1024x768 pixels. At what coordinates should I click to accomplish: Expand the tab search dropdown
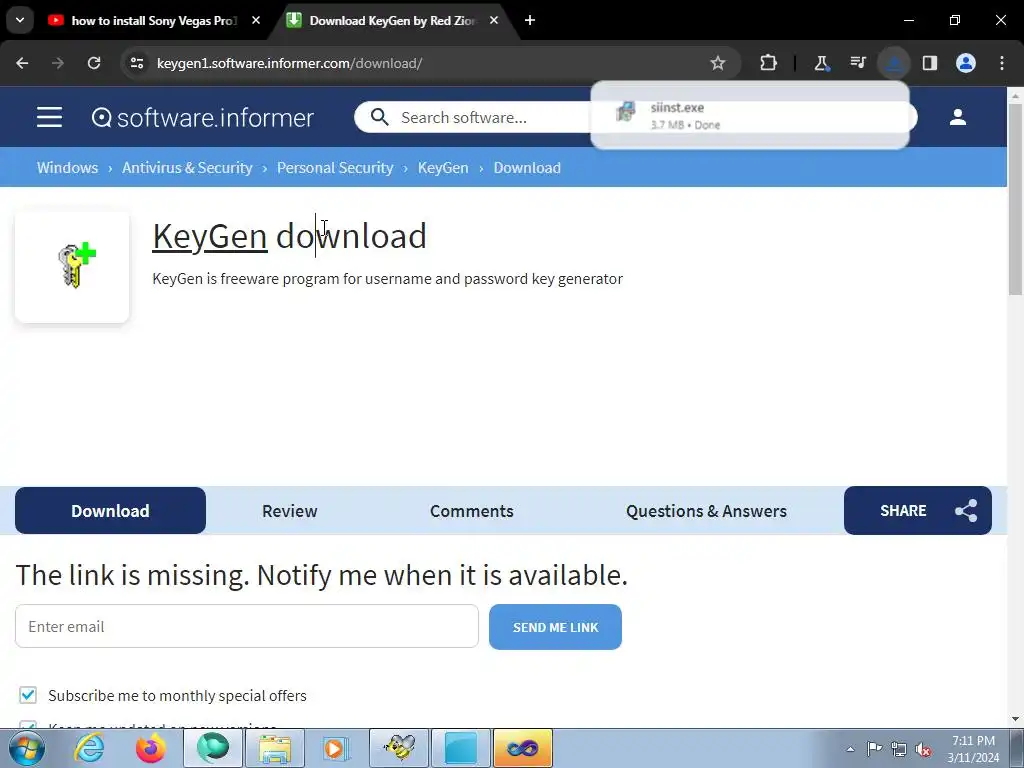pos(20,20)
